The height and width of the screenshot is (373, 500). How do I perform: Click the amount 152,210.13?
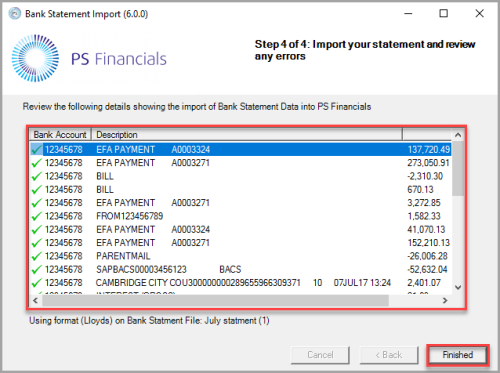(428, 243)
